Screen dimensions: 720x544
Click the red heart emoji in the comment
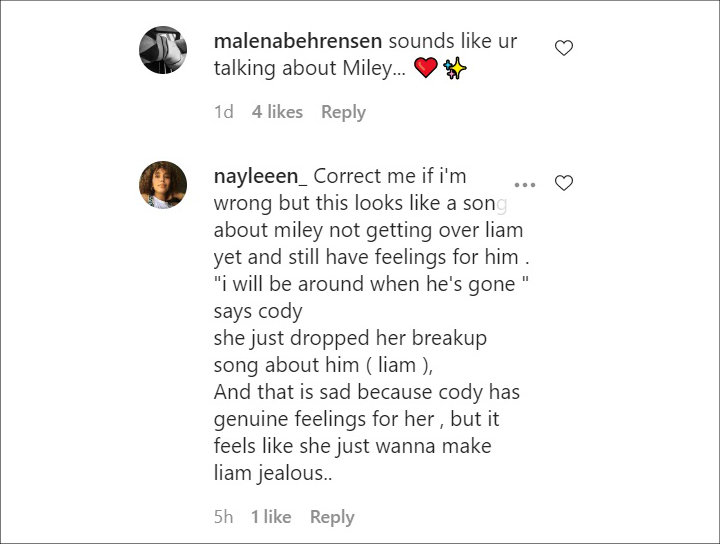[x=426, y=68]
